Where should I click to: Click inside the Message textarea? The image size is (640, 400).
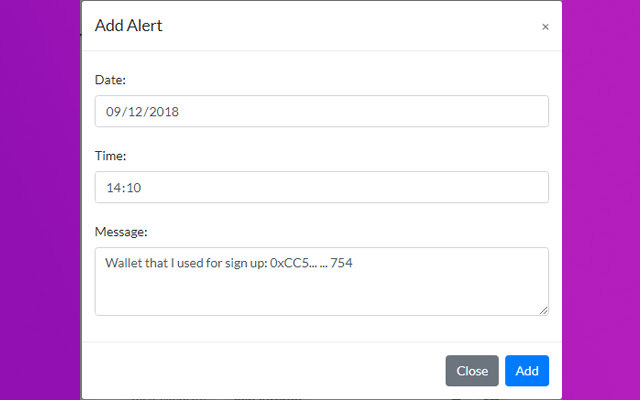pyautogui.click(x=321, y=290)
